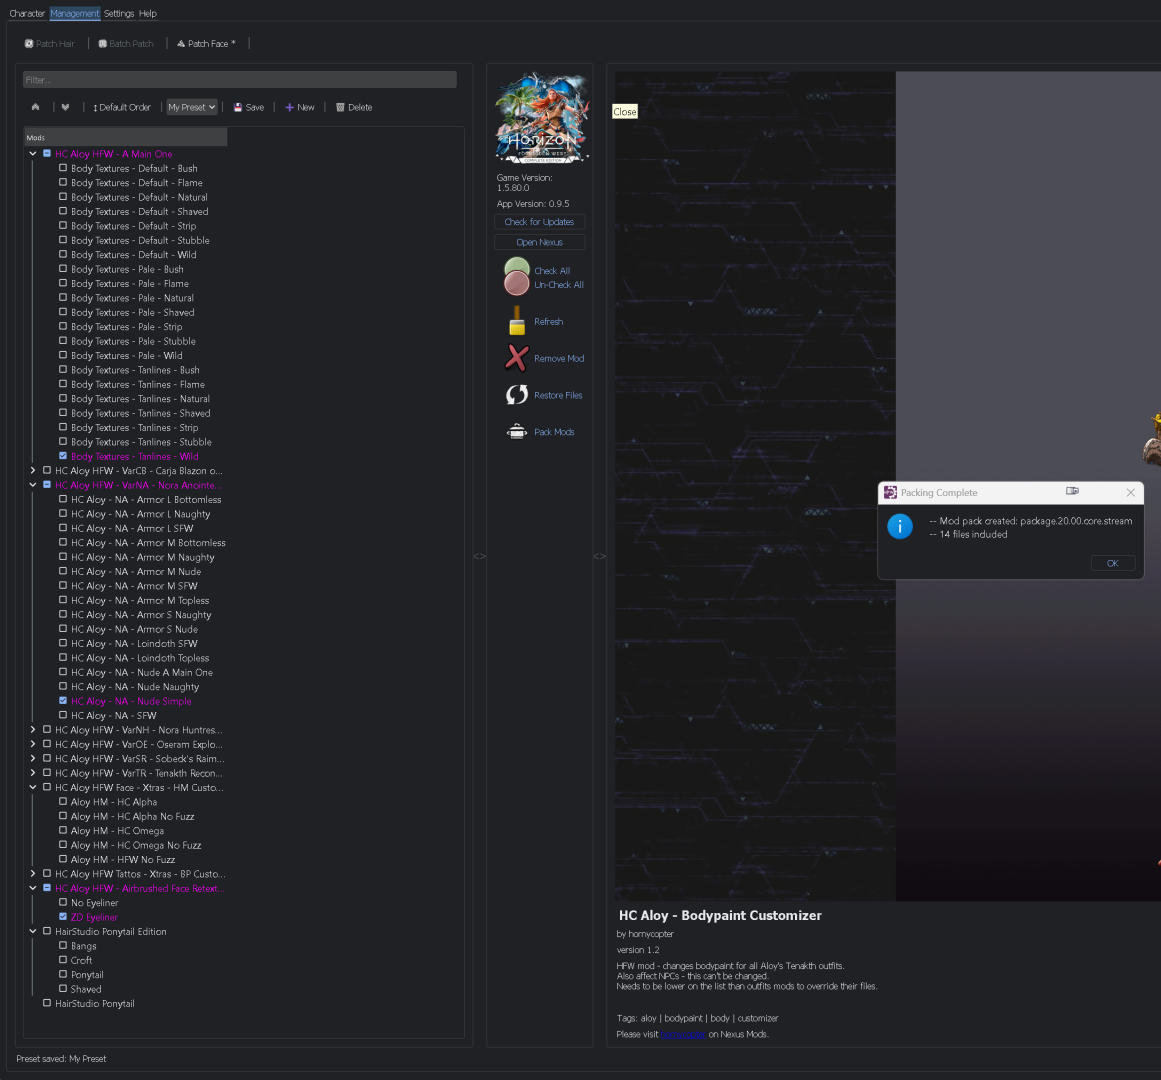Tick the HairStudio Ponytail checkbox
The width and height of the screenshot is (1161, 1080).
(47, 1003)
